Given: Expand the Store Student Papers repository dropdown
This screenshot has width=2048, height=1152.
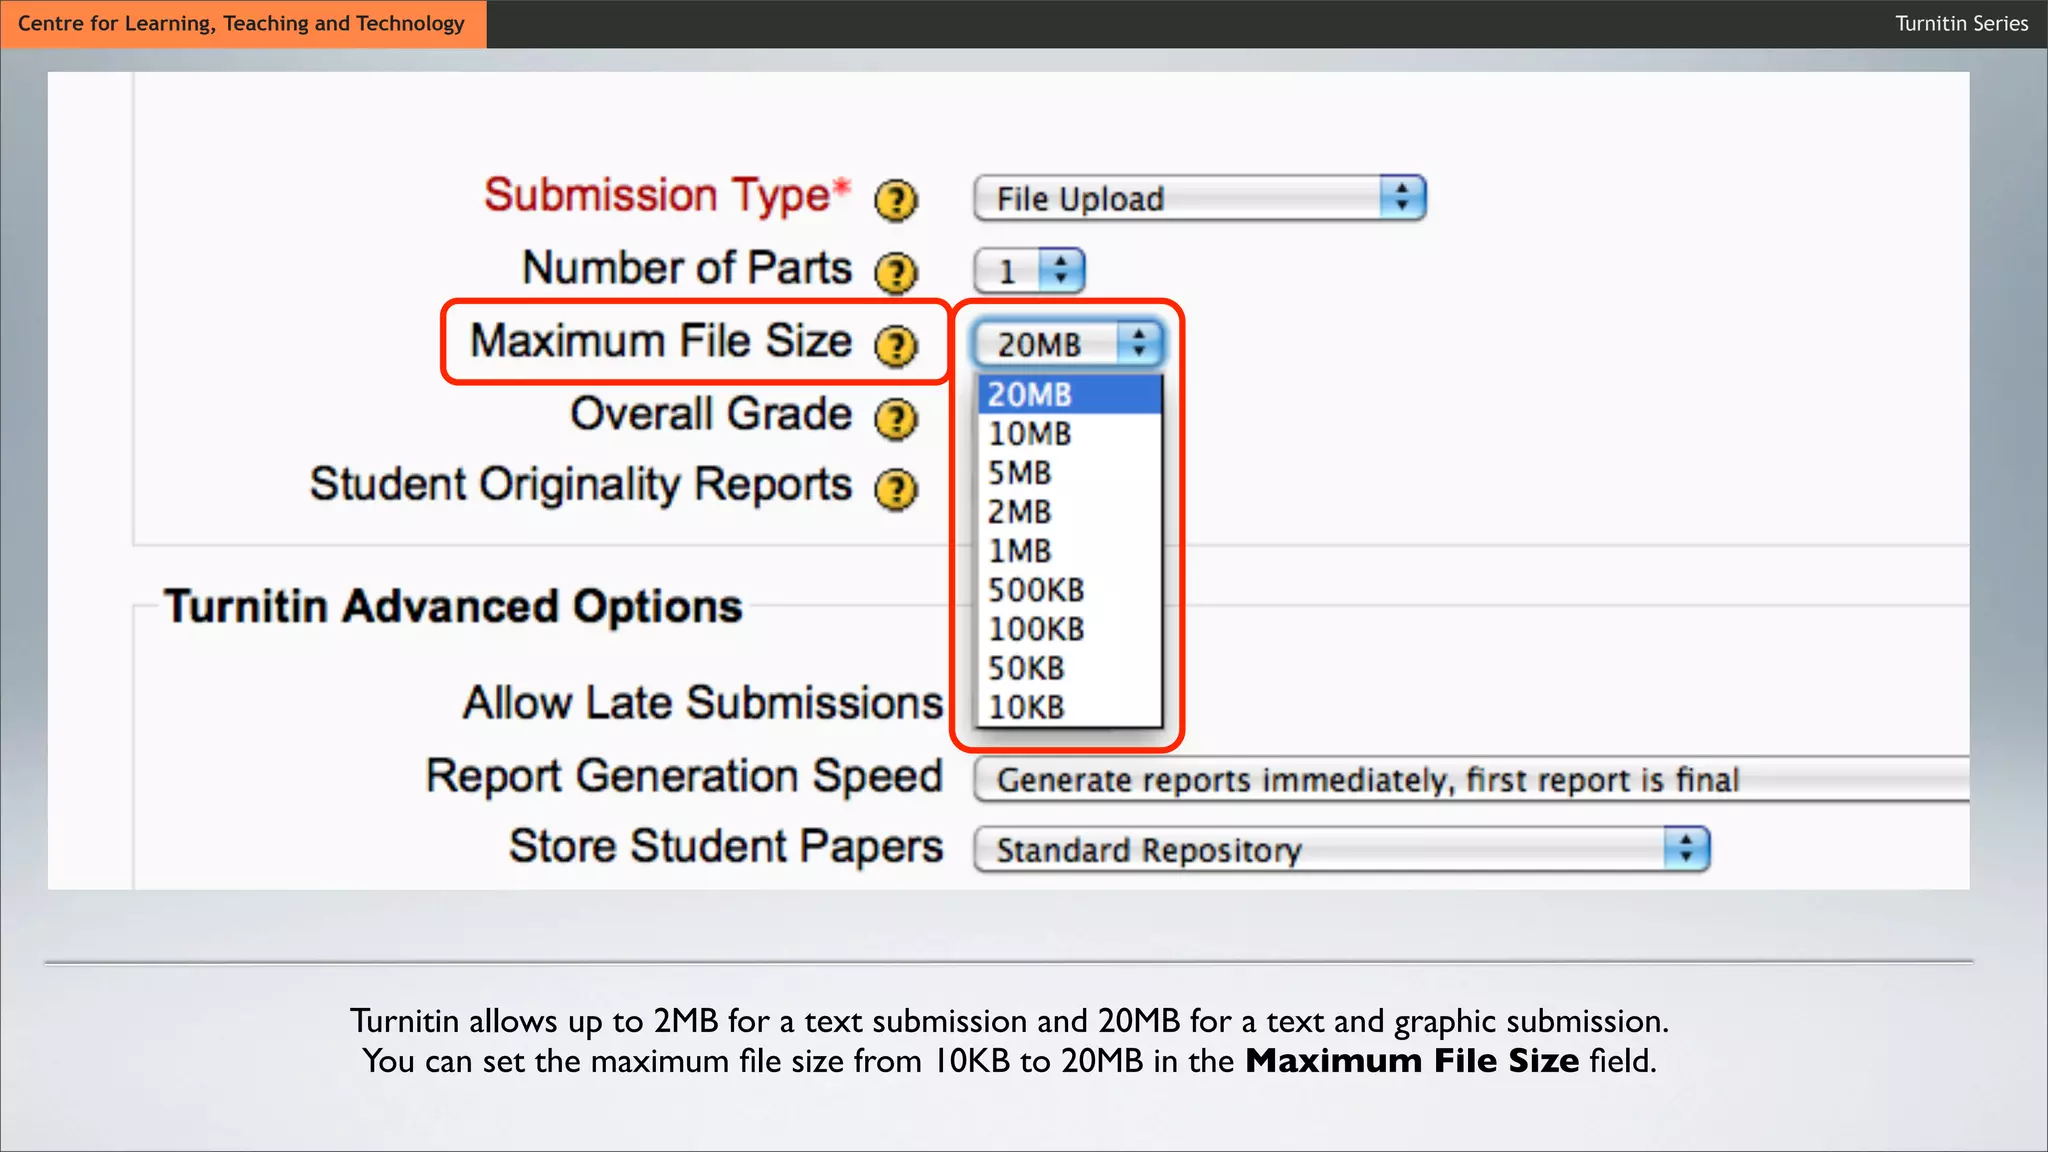Looking at the screenshot, I should point(1341,849).
